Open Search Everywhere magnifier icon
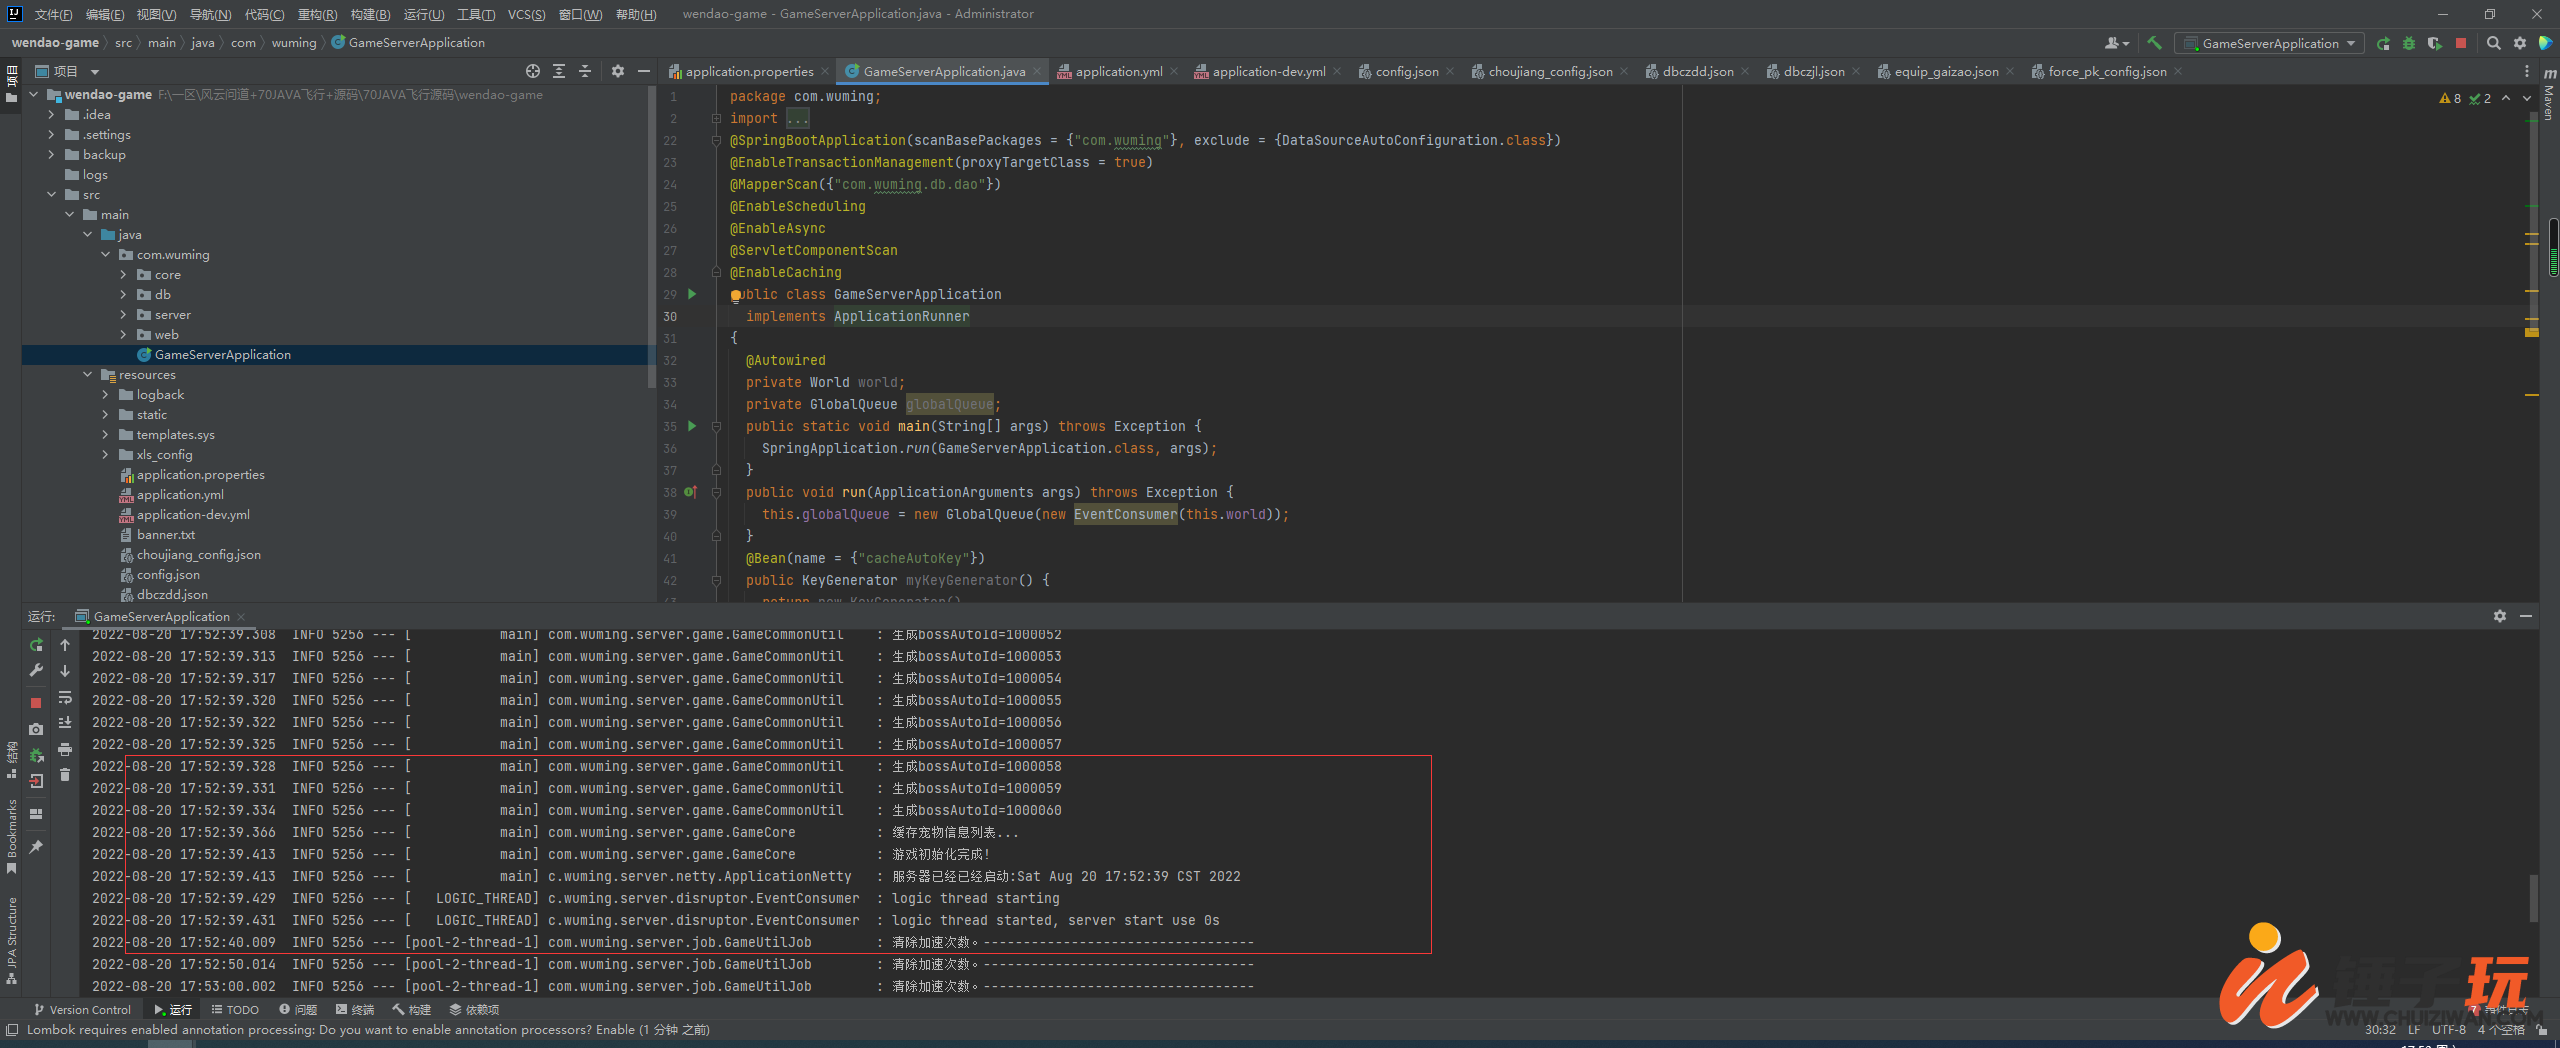 (x=2494, y=43)
